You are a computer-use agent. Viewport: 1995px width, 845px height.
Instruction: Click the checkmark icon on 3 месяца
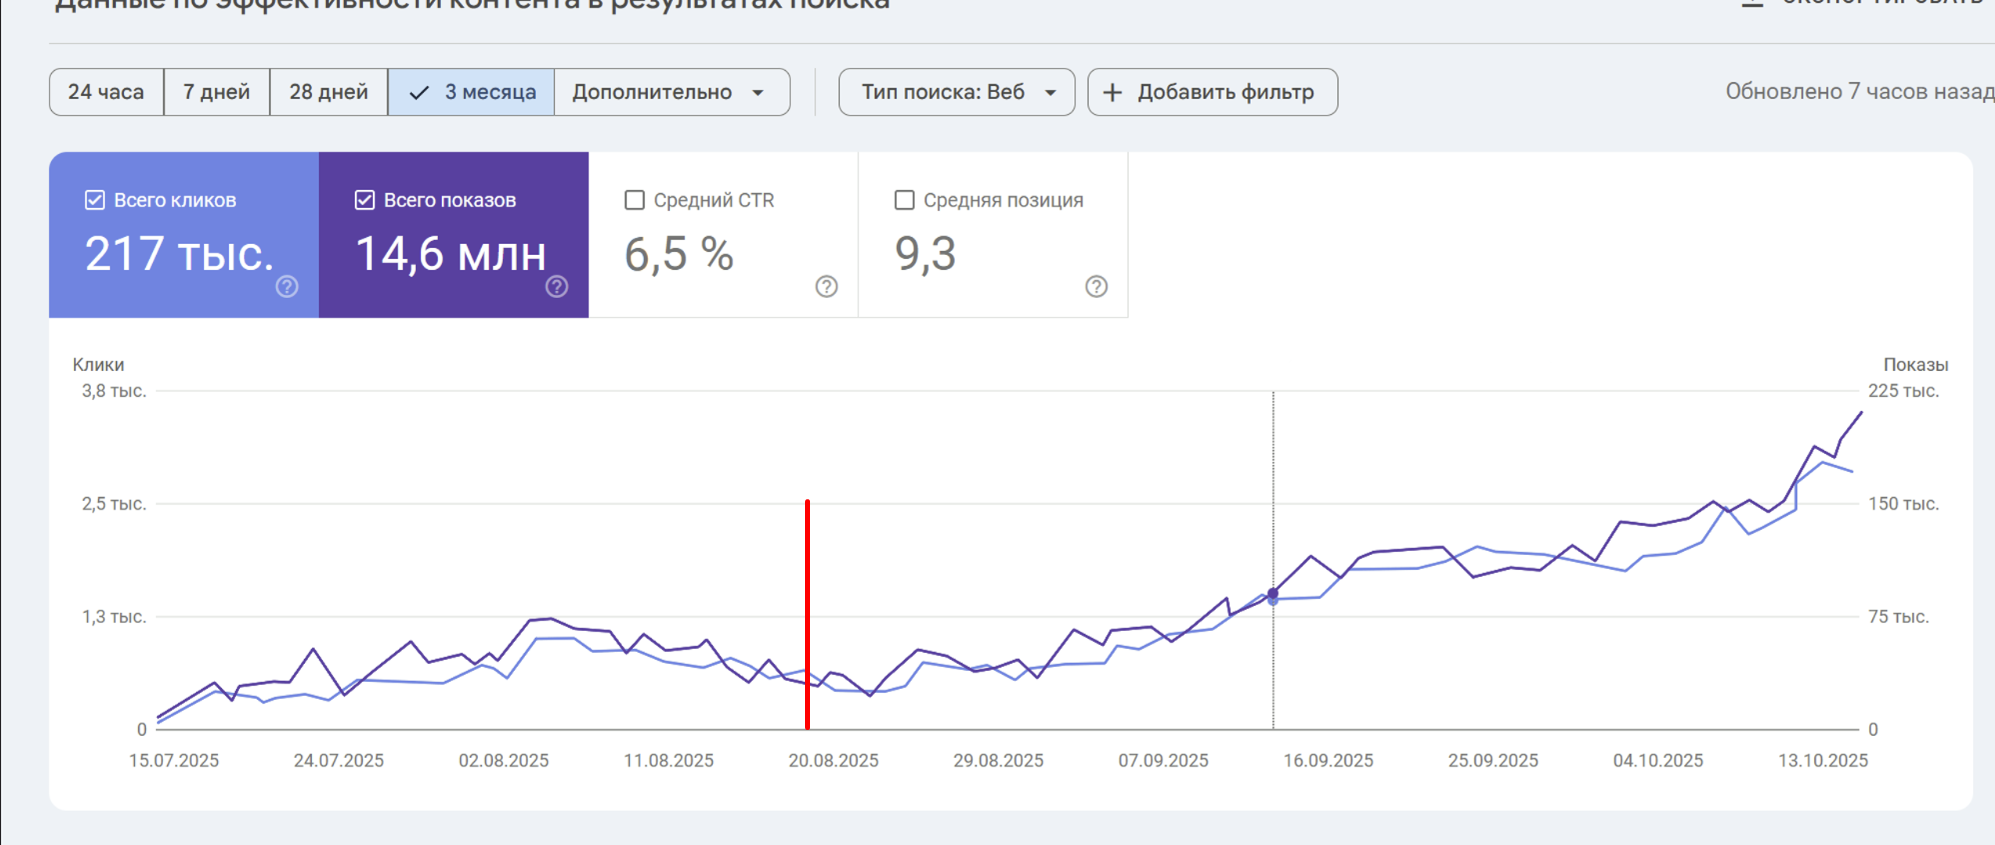[x=420, y=93]
